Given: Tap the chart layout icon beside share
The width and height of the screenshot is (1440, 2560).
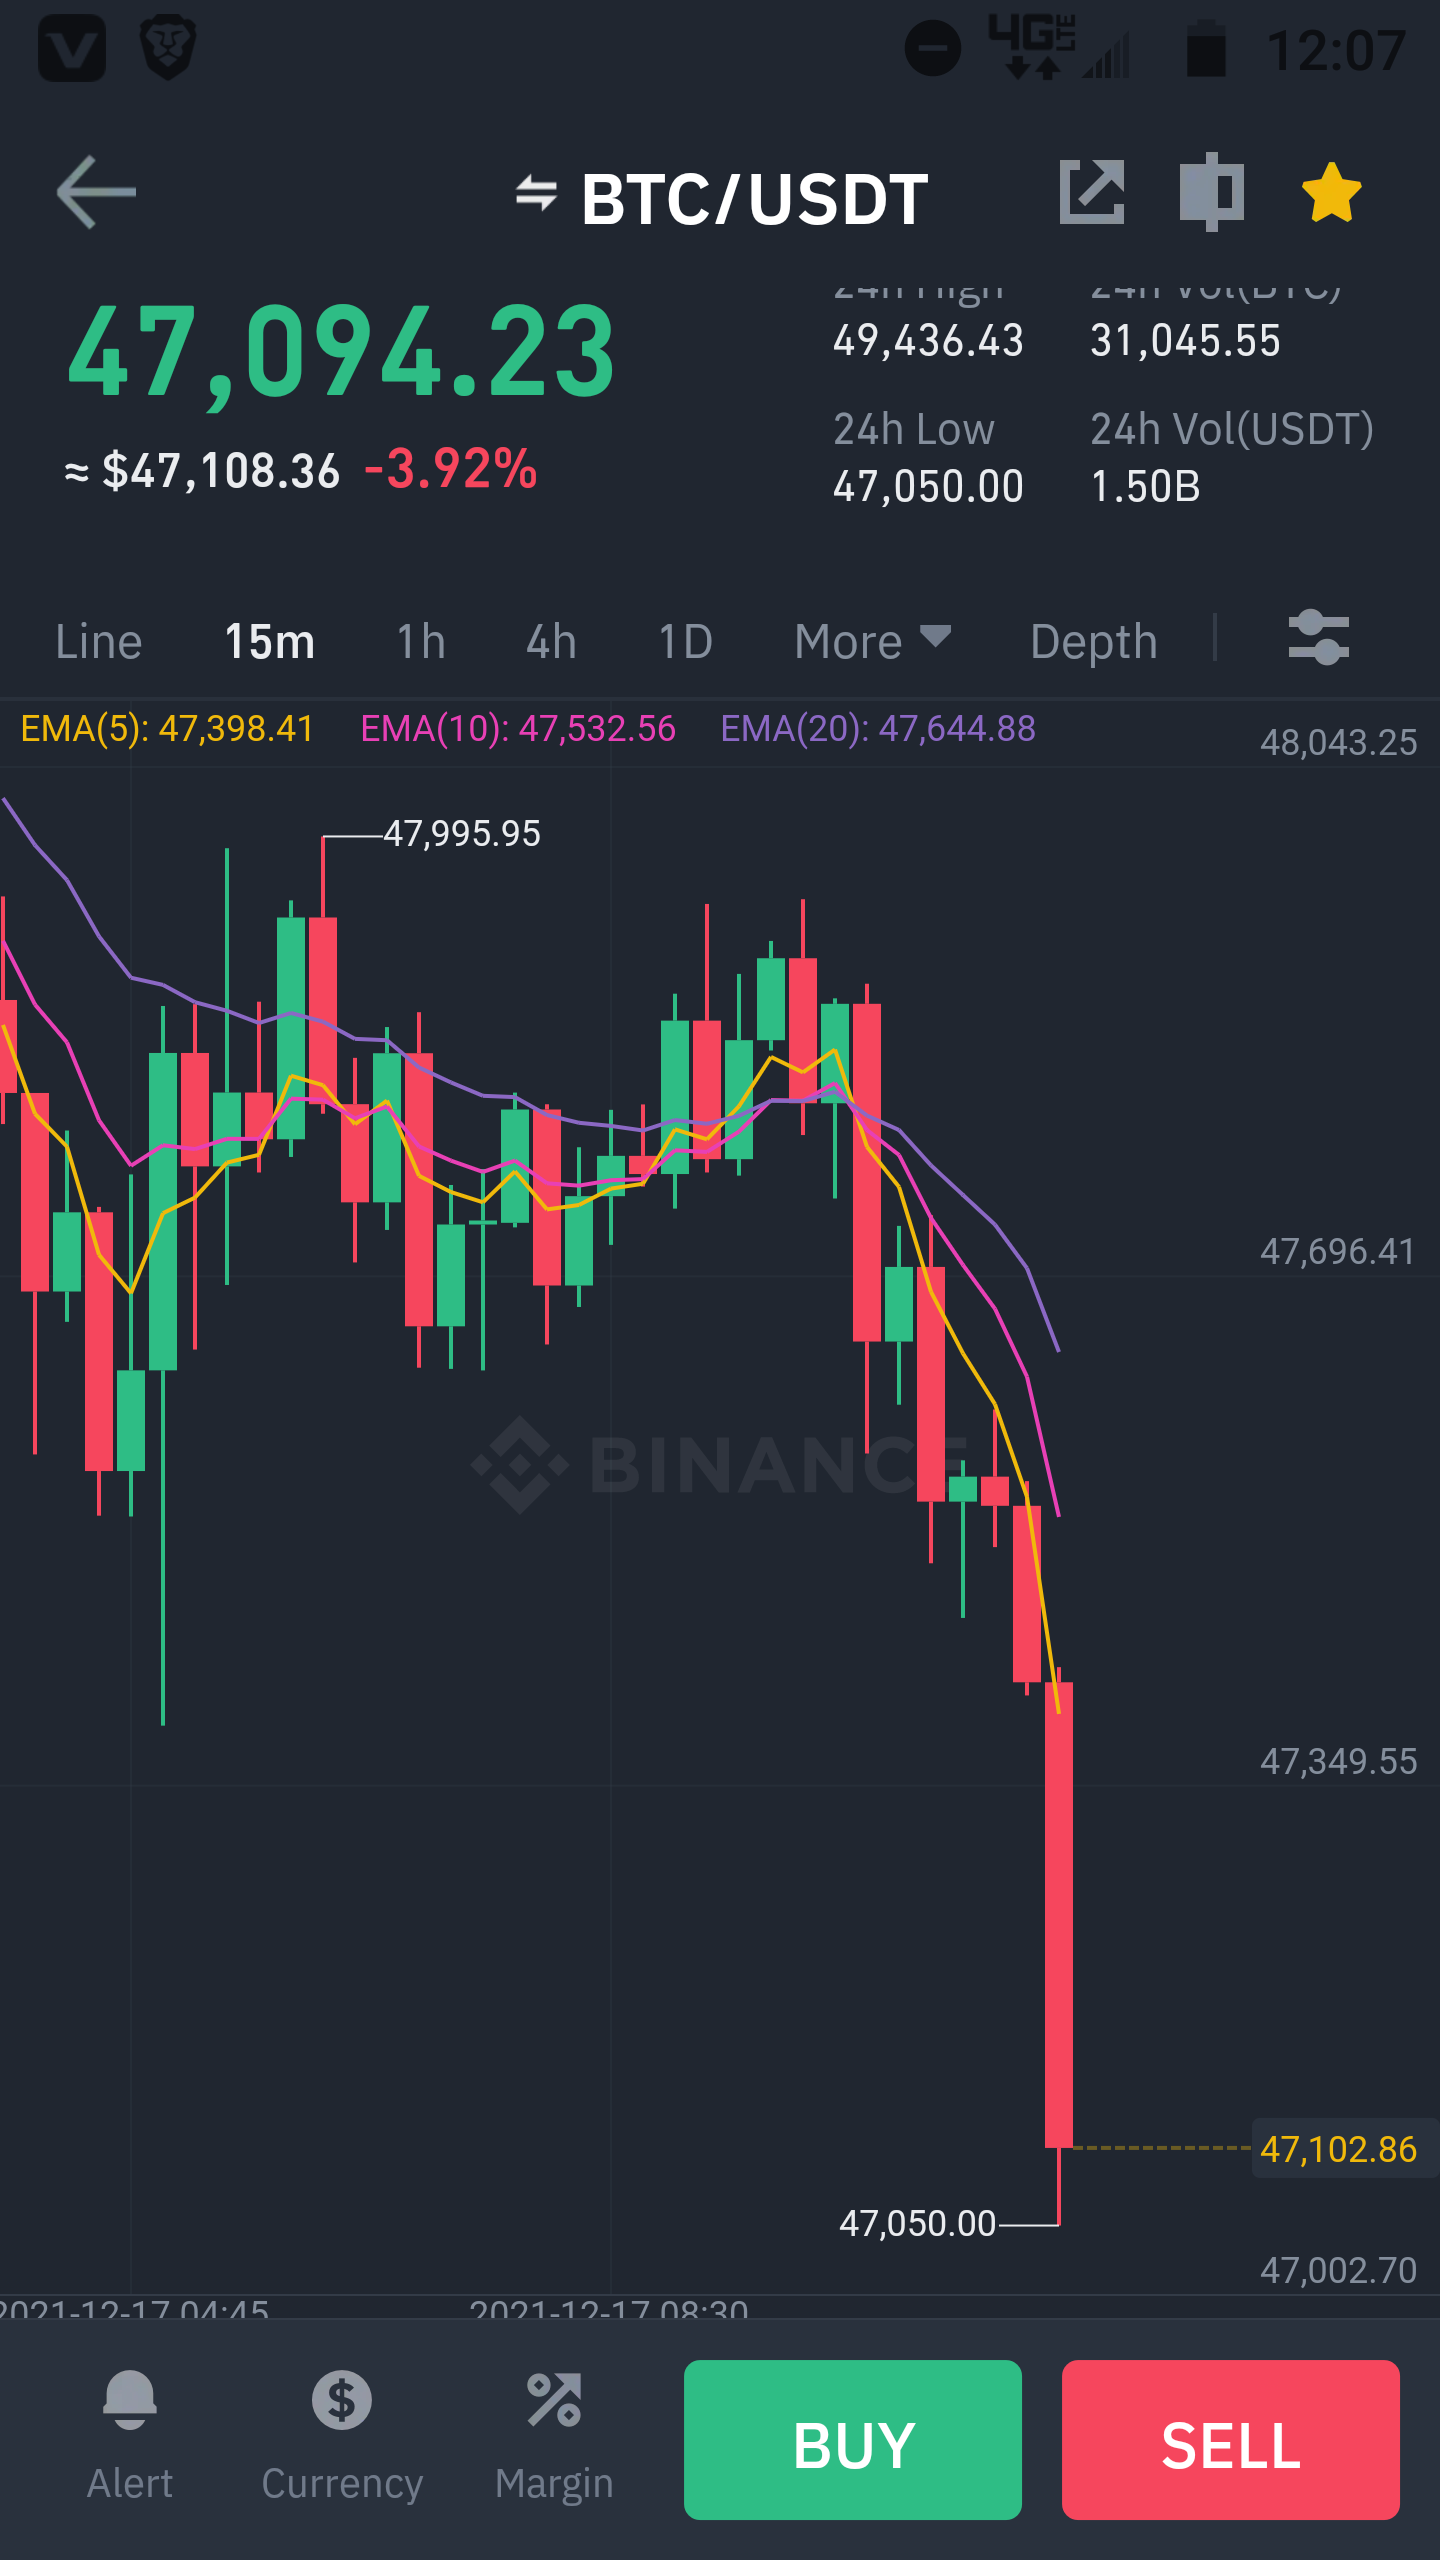Looking at the screenshot, I should click(x=1212, y=192).
